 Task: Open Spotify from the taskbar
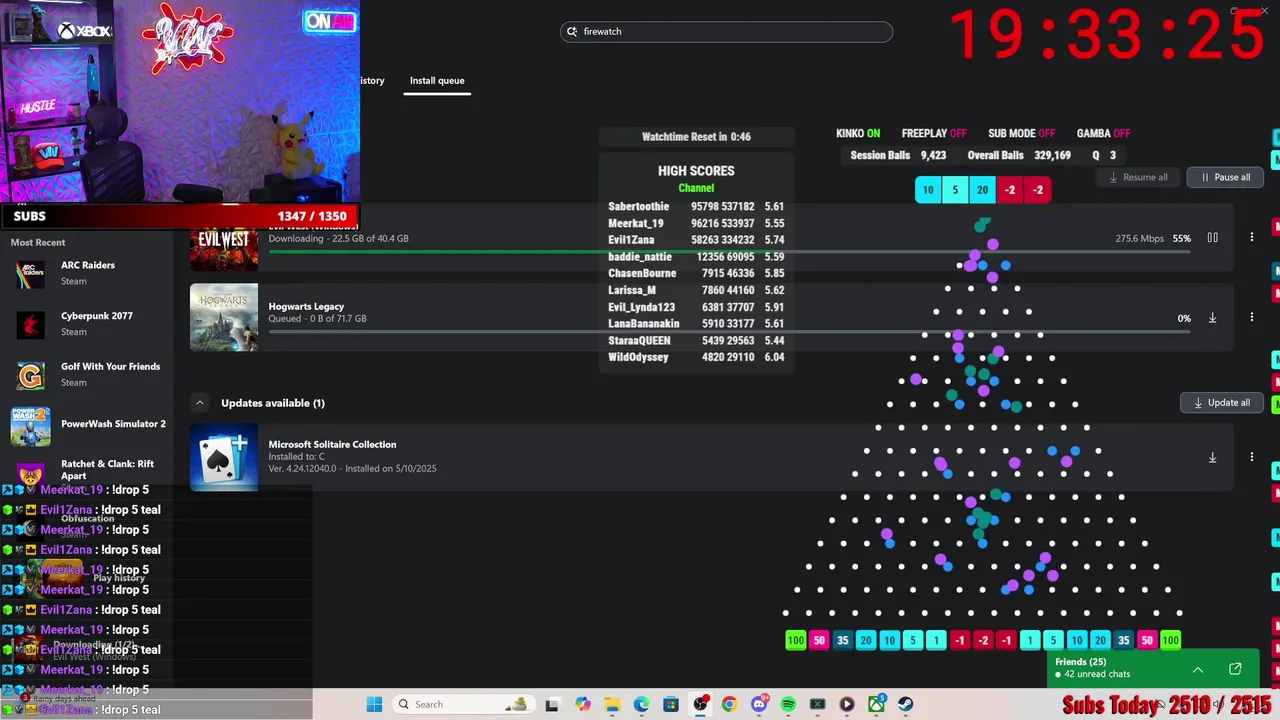(x=788, y=704)
